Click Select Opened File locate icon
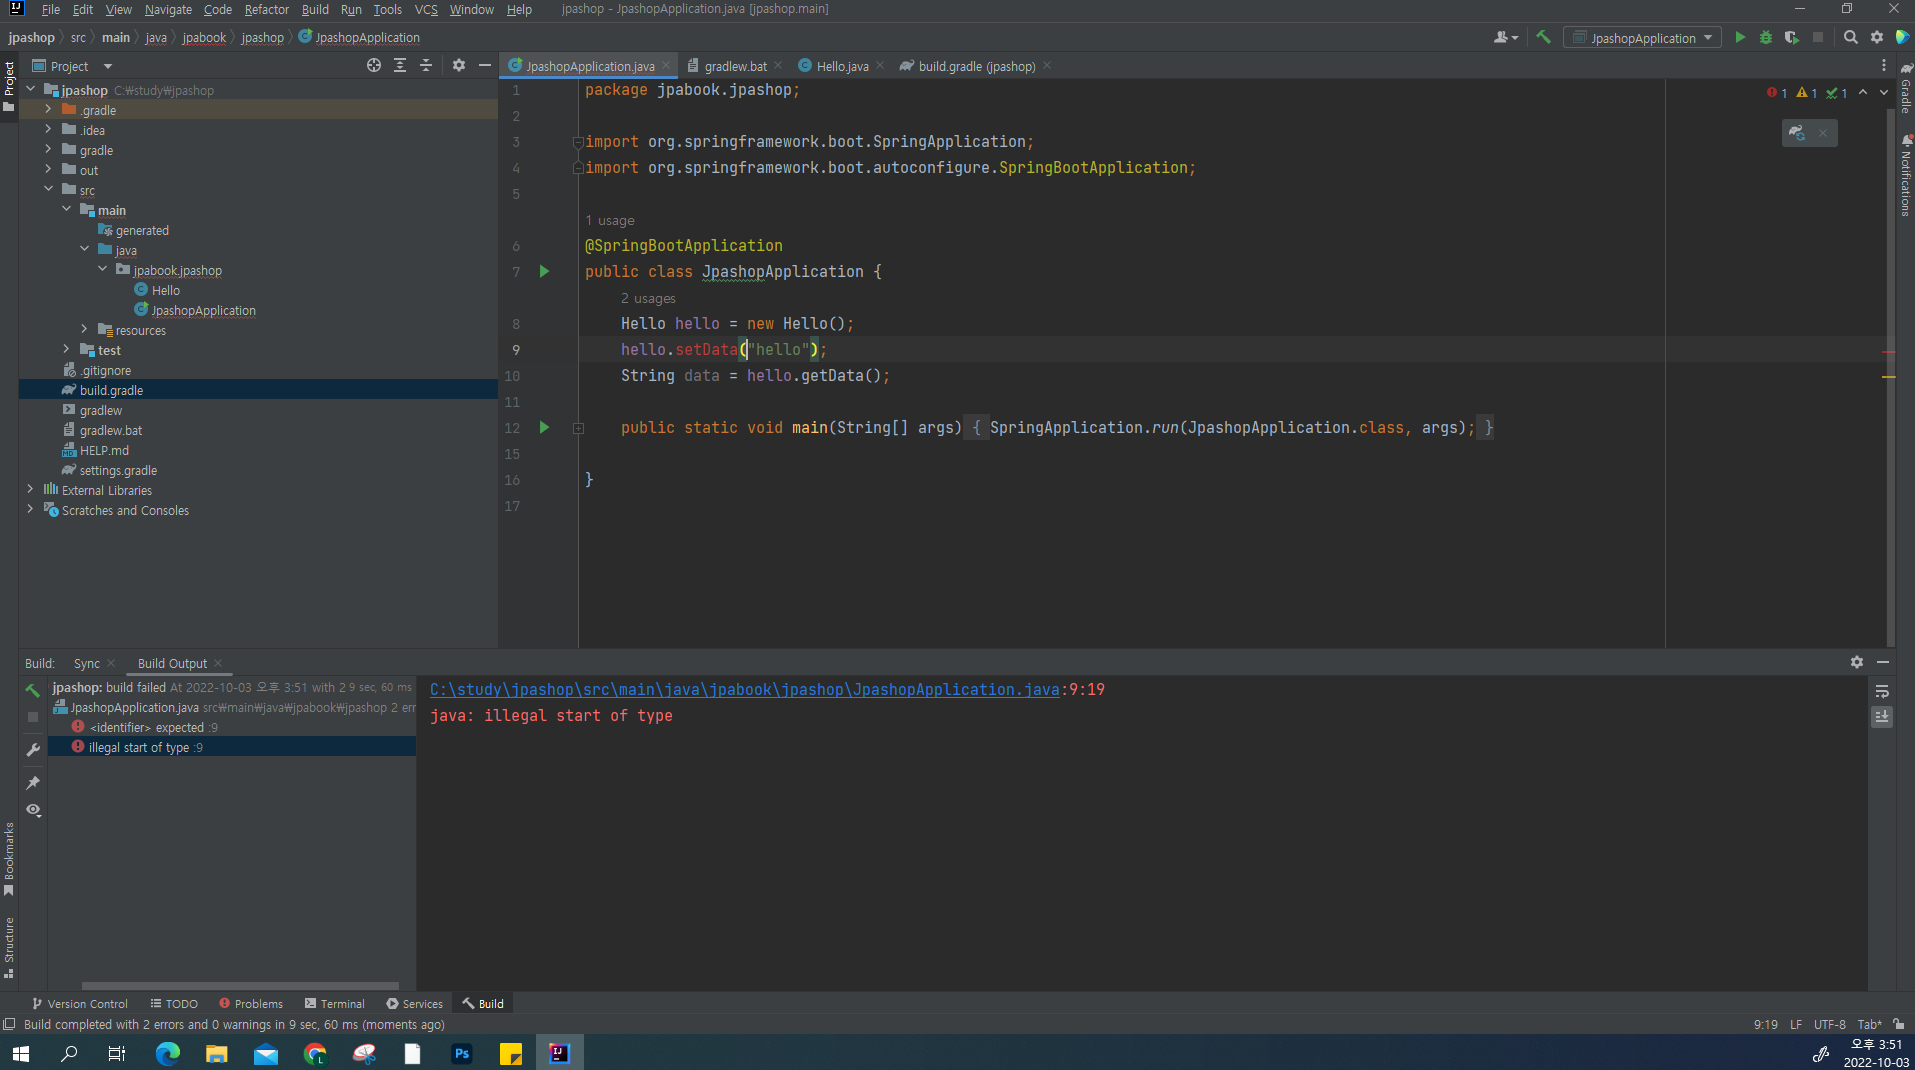 tap(374, 65)
